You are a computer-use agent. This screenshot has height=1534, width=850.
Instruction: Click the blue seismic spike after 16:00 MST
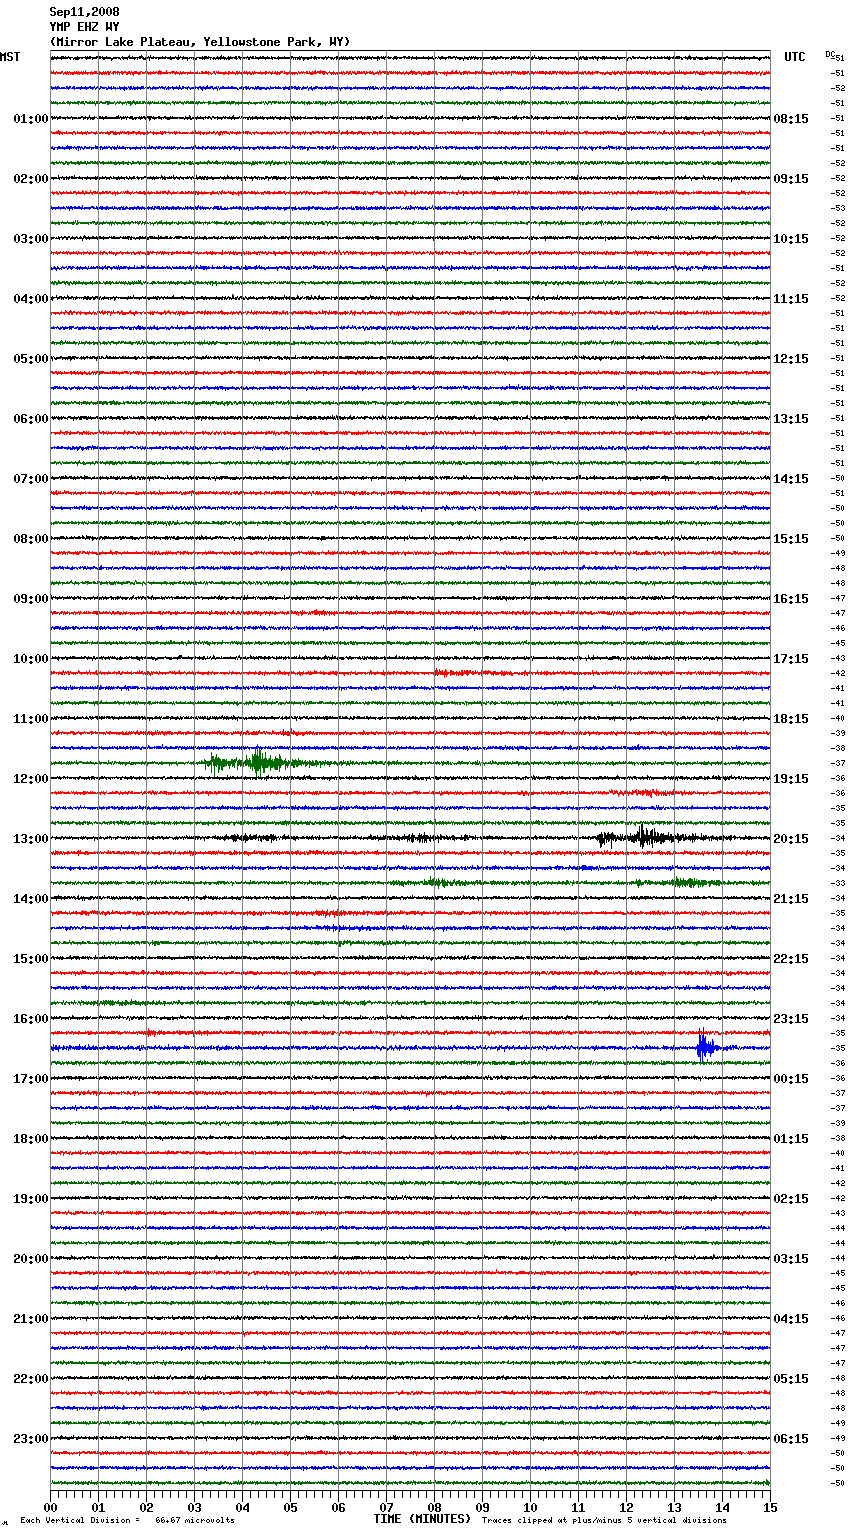[706, 1047]
